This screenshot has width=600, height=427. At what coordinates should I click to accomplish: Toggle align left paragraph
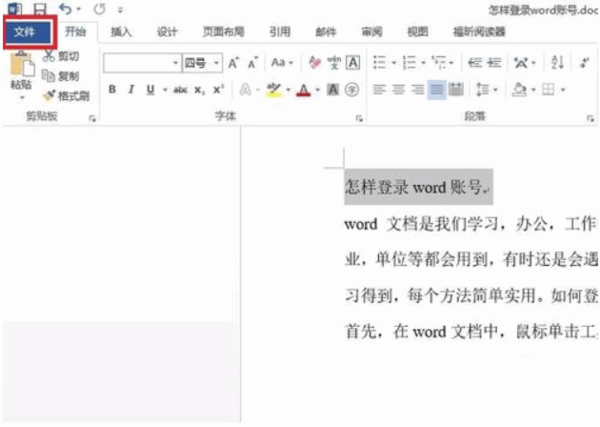(379, 90)
